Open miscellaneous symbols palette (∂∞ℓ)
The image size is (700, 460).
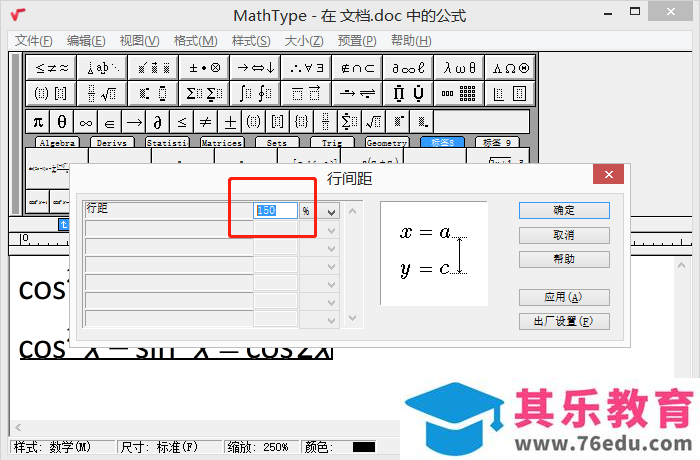(408, 68)
